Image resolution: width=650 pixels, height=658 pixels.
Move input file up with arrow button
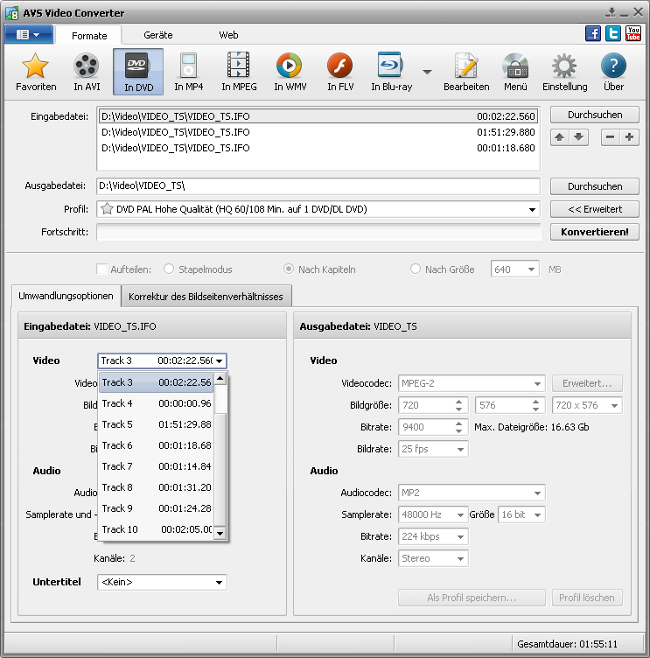point(559,137)
